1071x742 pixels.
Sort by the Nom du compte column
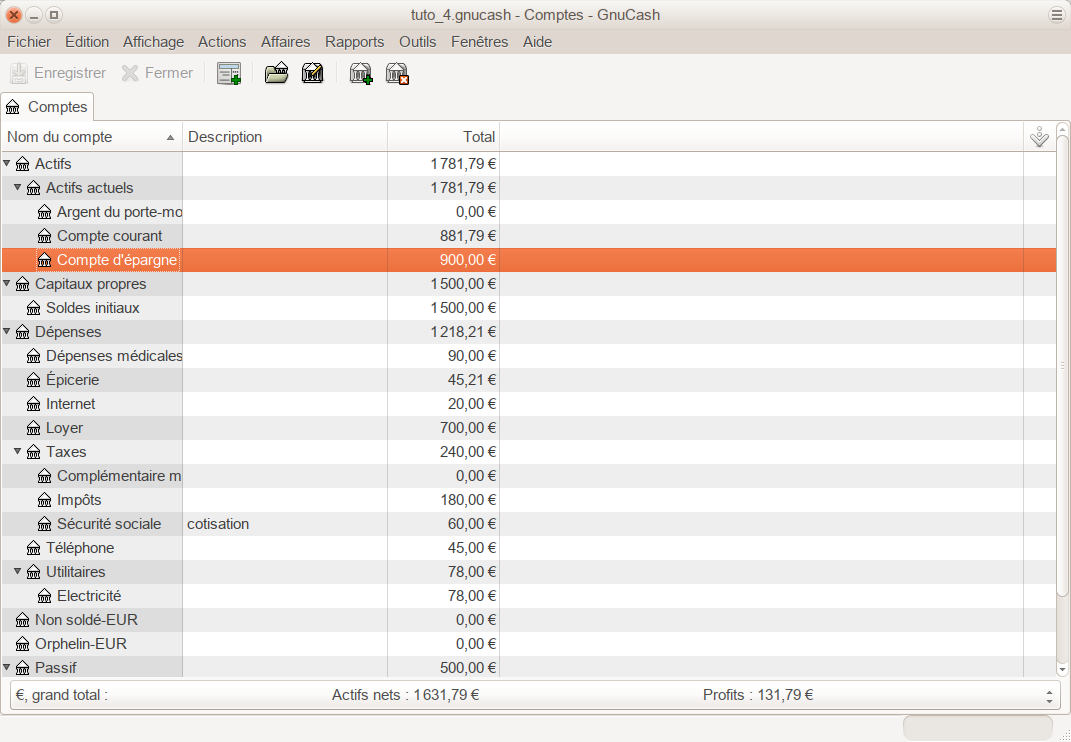pyautogui.click(x=90, y=137)
